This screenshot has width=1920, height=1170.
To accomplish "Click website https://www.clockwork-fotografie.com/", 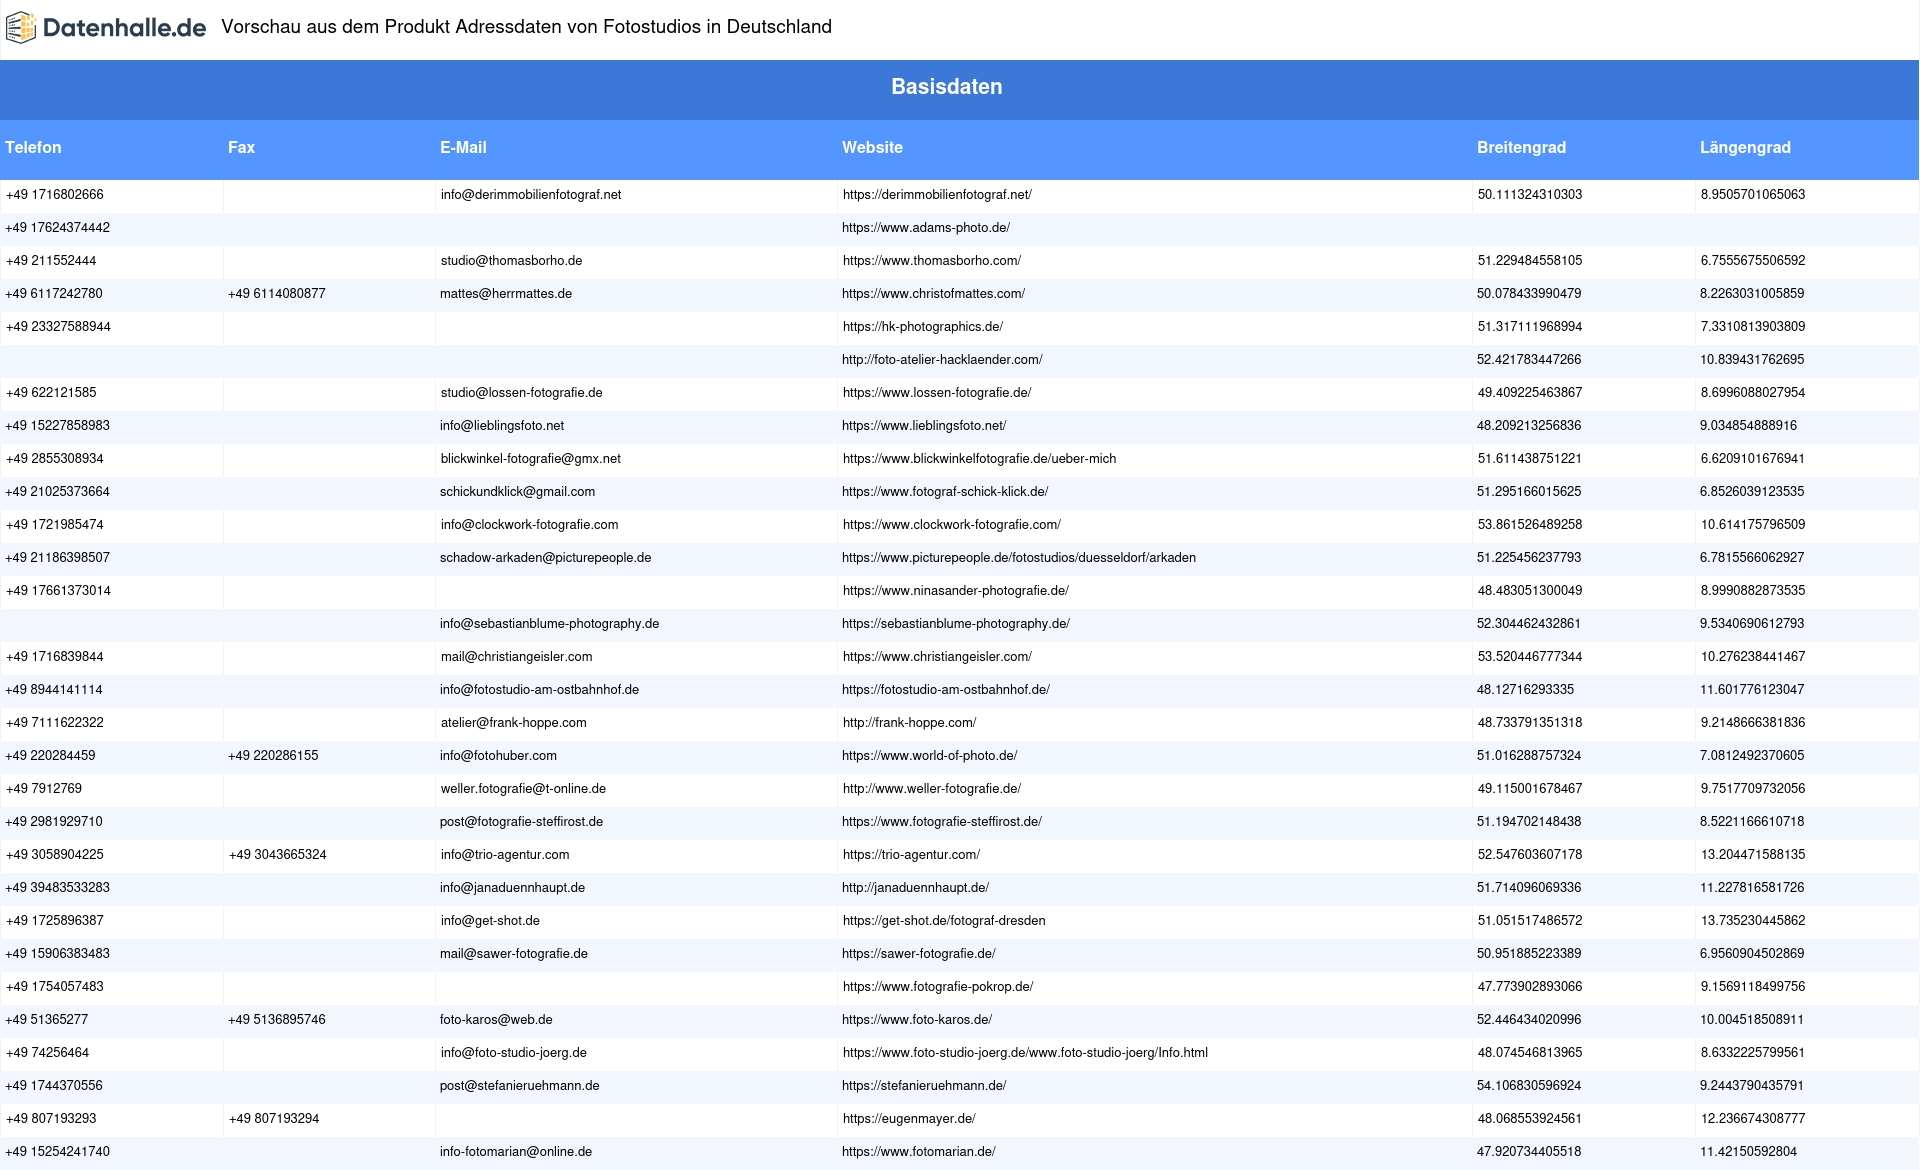I will click(952, 525).
